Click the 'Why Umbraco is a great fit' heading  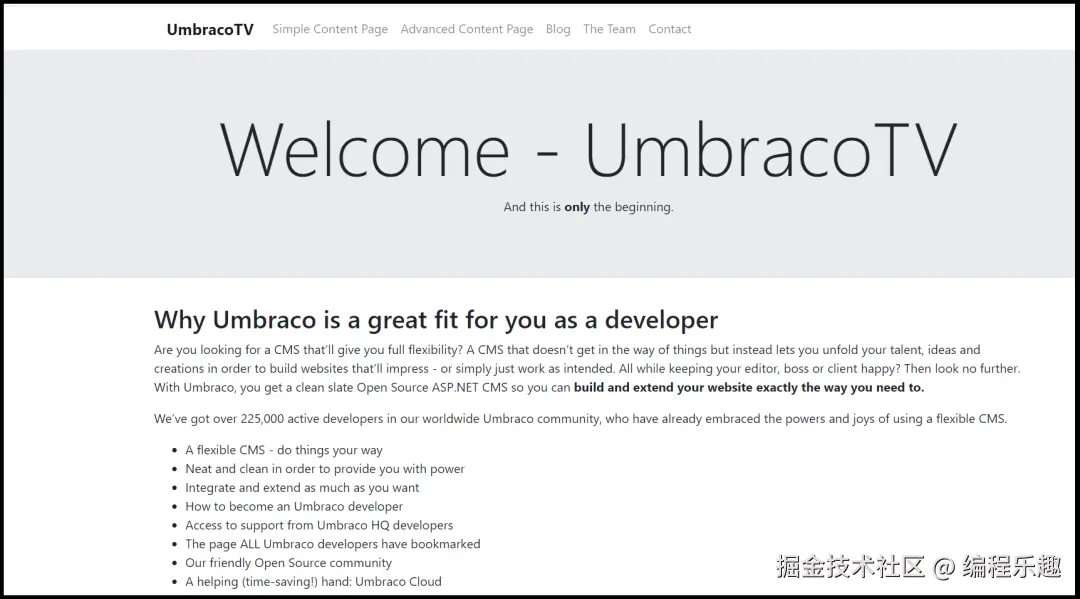tap(436, 319)
